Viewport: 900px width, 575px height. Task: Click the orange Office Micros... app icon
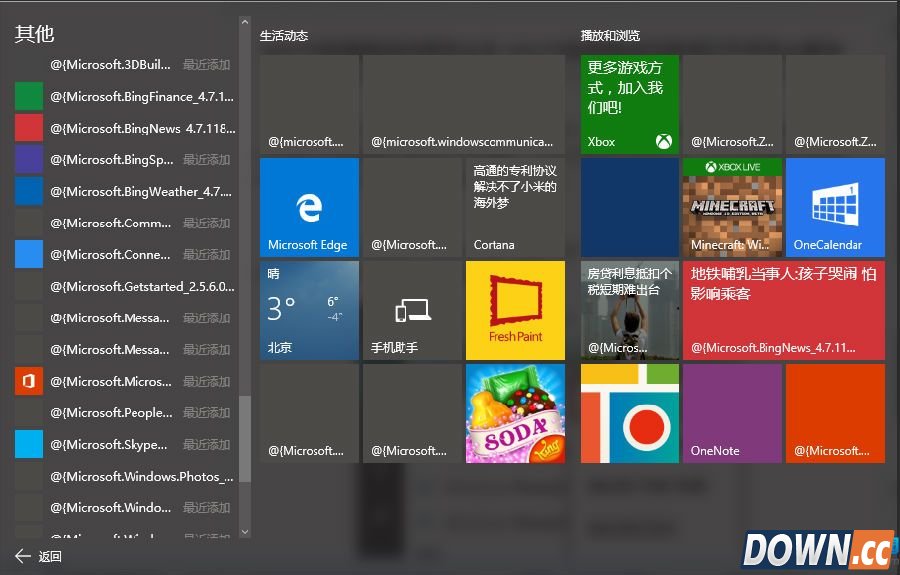tap(29, 381)
